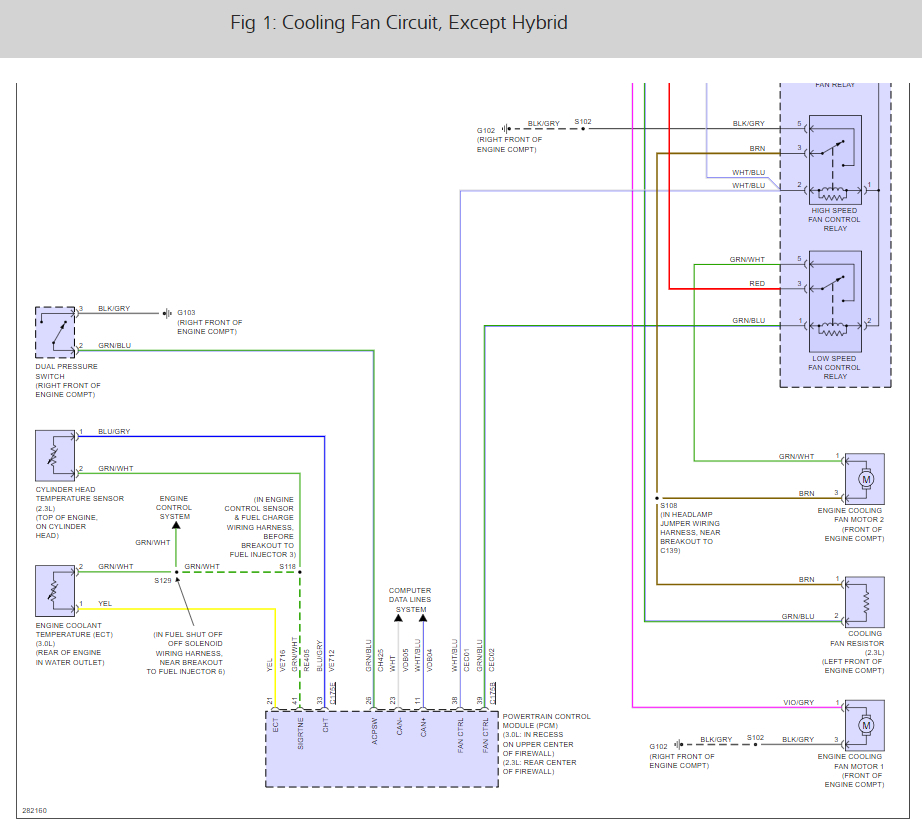Click 'GRN/BLU' label at Cooling Fan Resistor pin 2
Image resolution: width=922 pixels, height=835 pixels.
pos(798,616)
